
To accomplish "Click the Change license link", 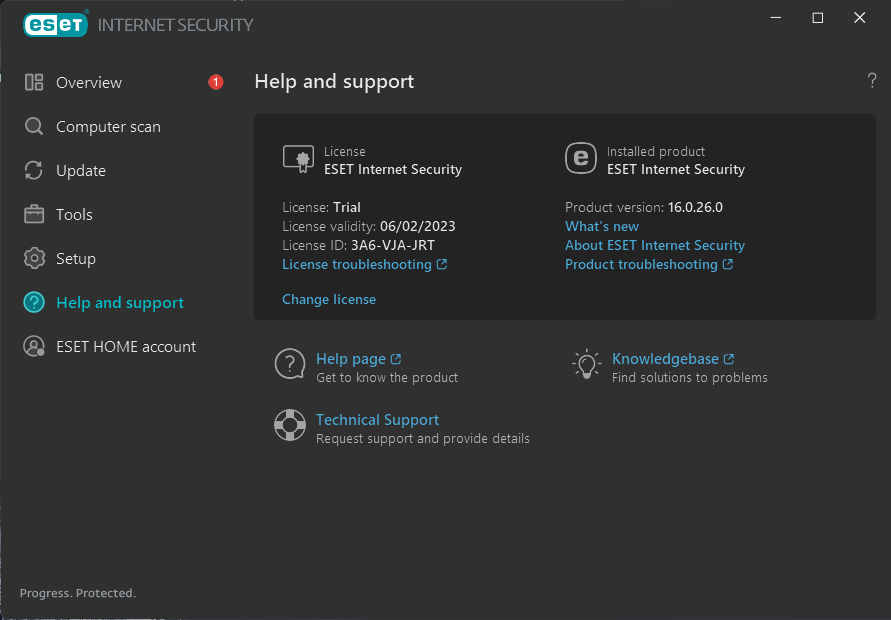I will [x=329, y=299].
